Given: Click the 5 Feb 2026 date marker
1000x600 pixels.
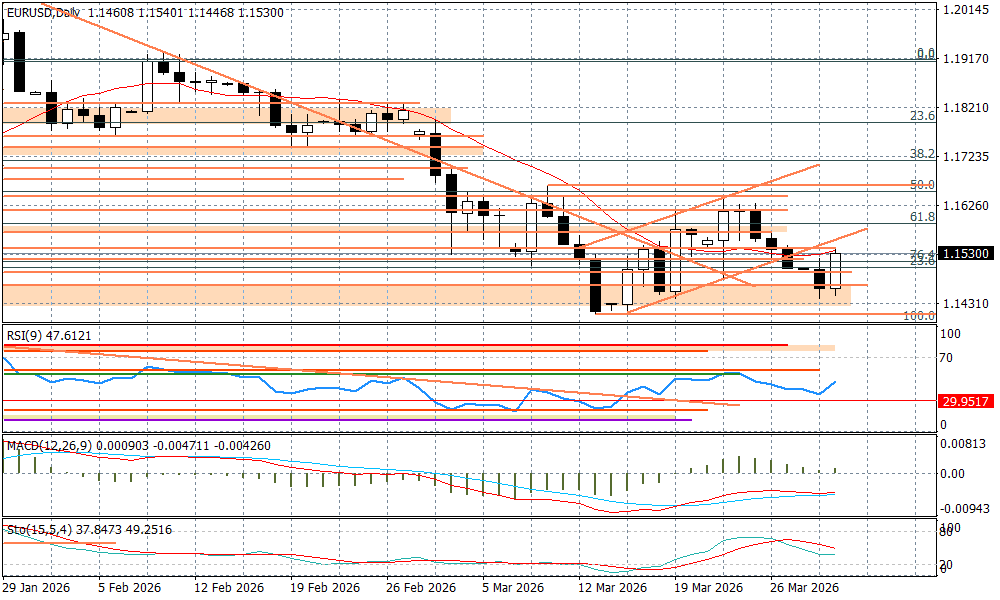Looking at the screenshot, I should point(127,587).
